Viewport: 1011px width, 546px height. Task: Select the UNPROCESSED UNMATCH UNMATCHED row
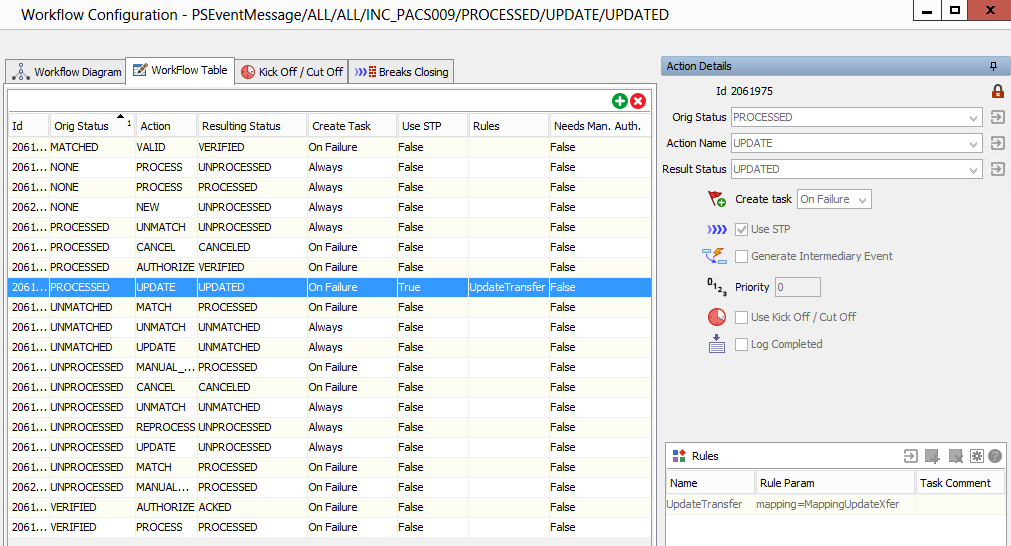coord(329,407)
